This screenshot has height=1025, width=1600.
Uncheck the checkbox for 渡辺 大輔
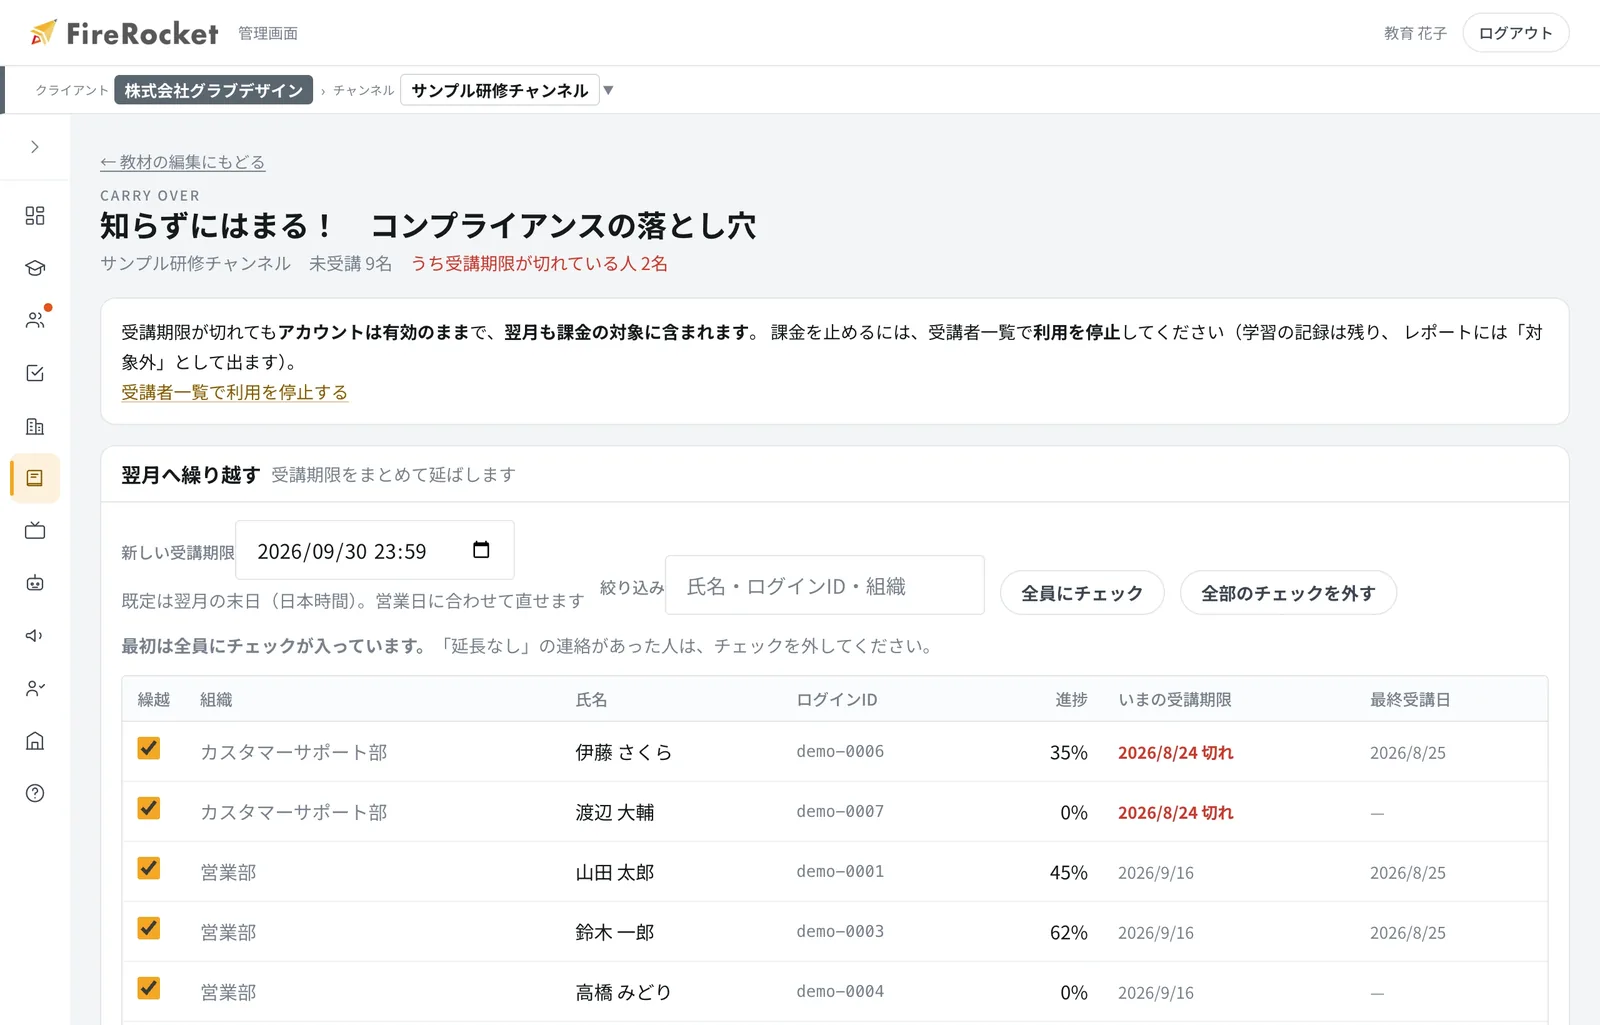pos(149,808)
